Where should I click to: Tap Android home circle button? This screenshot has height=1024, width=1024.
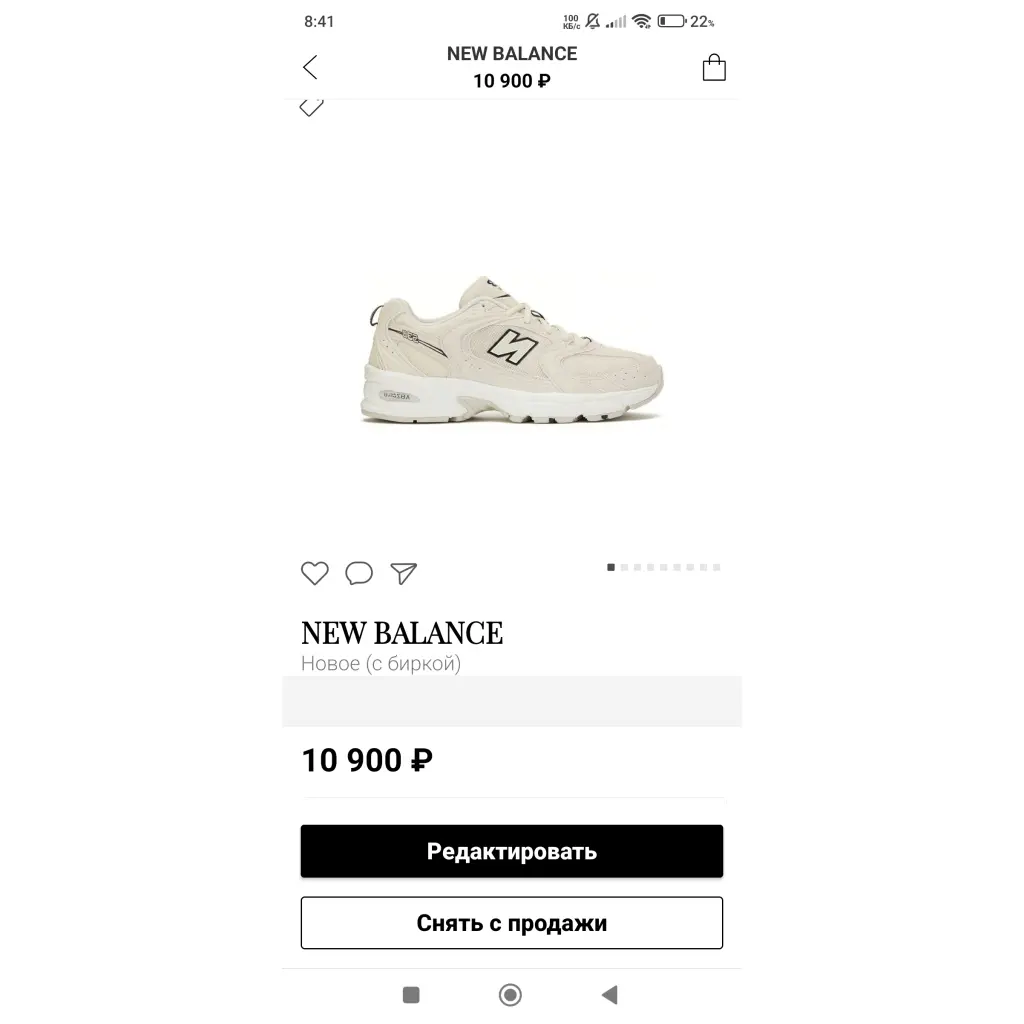point(510,995)
